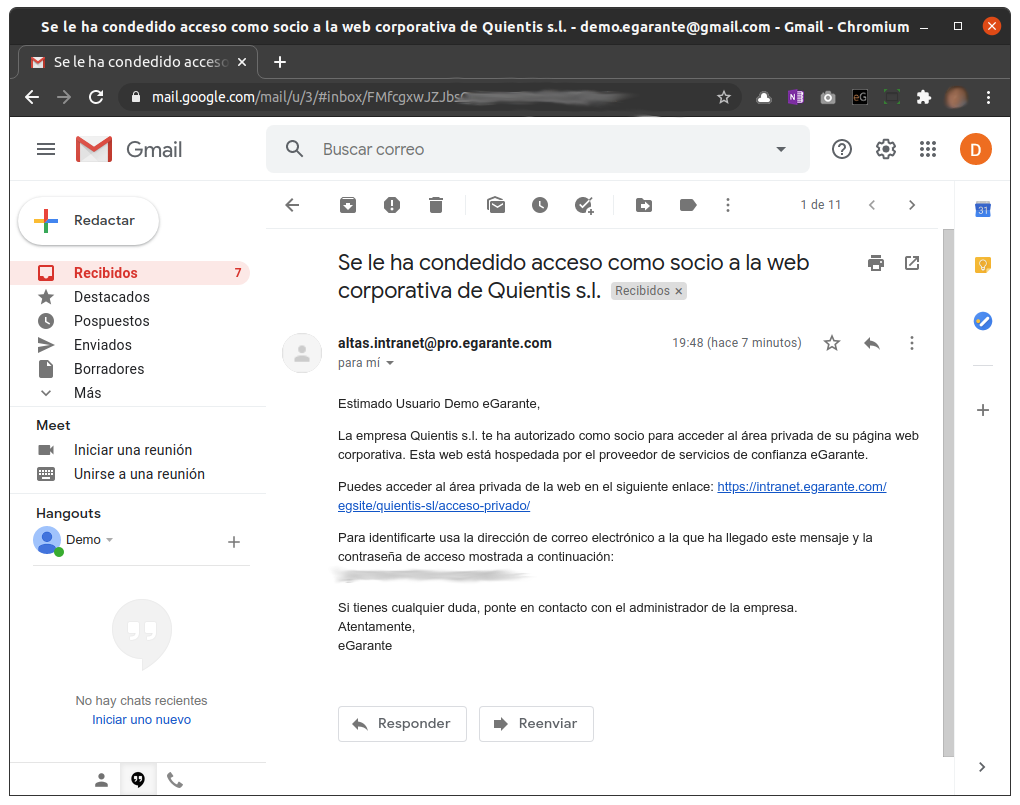Reload the page in Chromium
The height and width of the screenshot is (805, 1020).
(x=96, y=98)
